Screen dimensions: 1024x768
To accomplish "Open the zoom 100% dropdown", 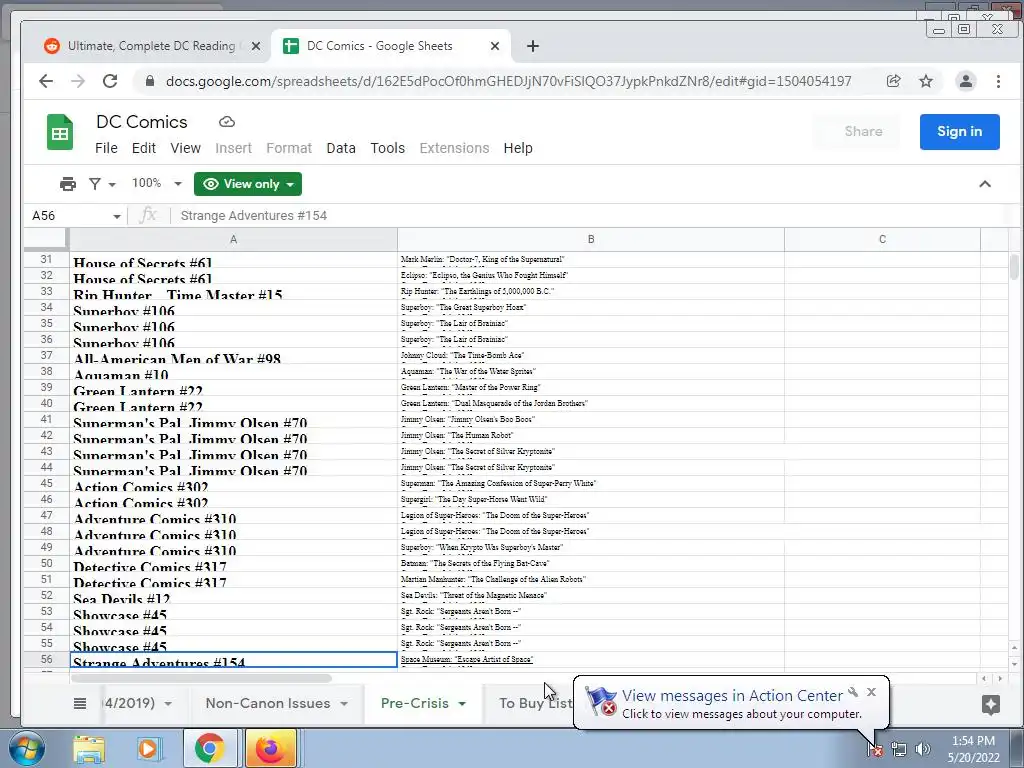I will 156,184.
